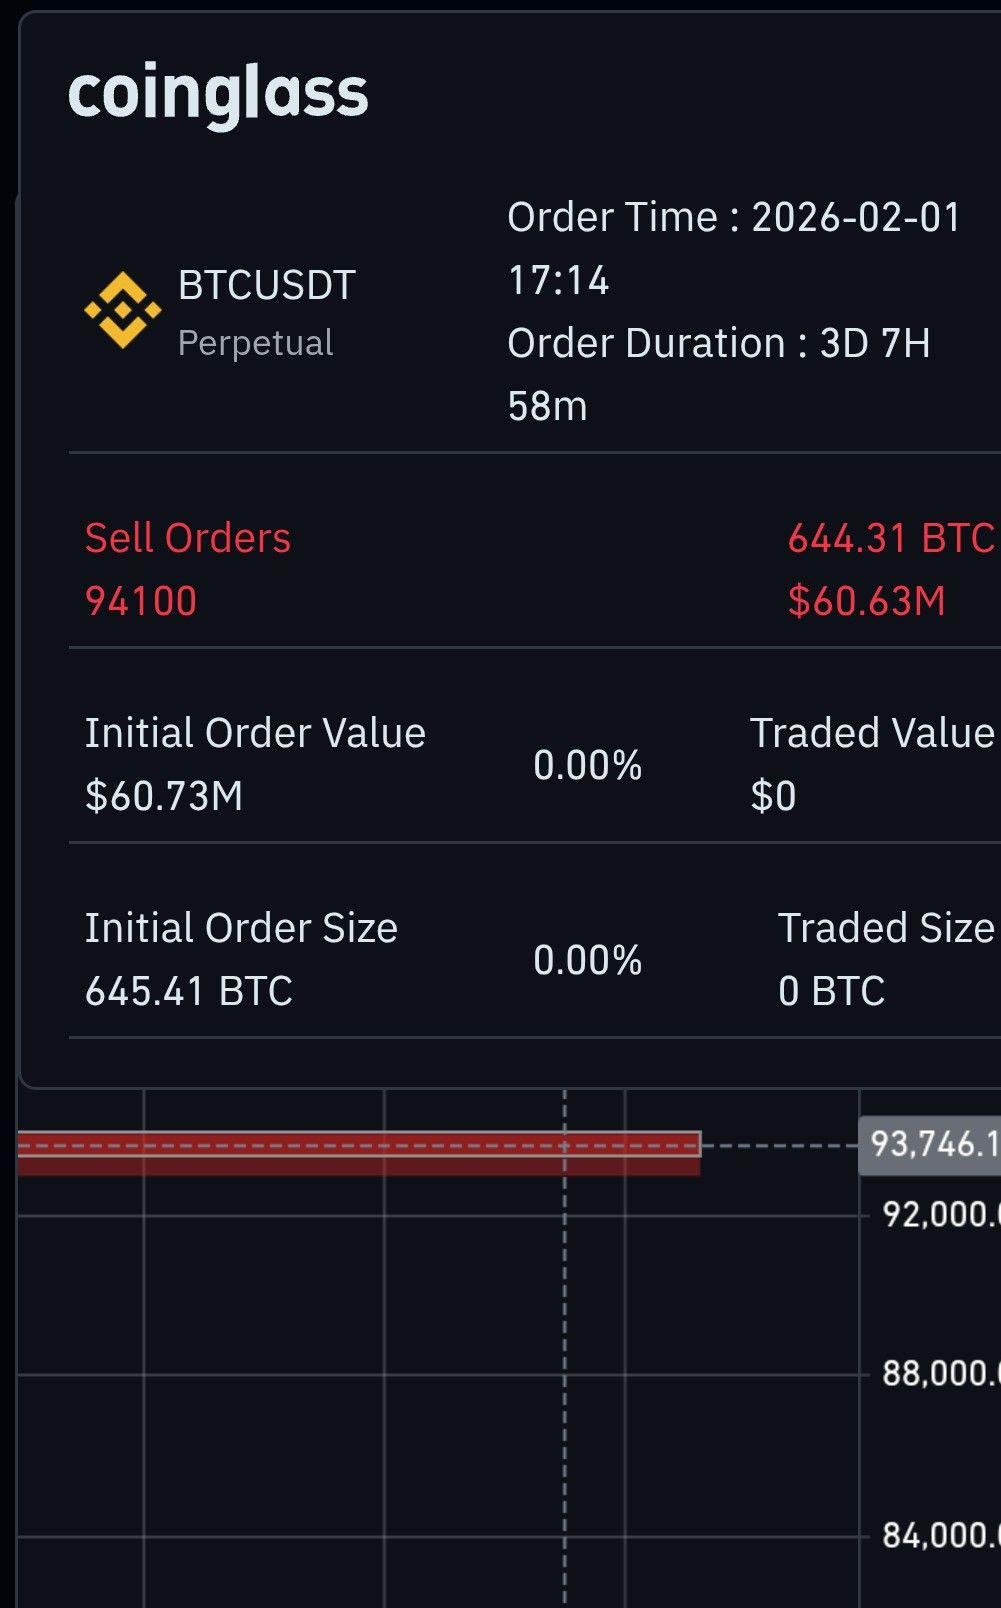Image resolution: width=1001 pixels, height=1608 pixels.
Task: Click the Initial Order Size label
Action: (241, 928)
